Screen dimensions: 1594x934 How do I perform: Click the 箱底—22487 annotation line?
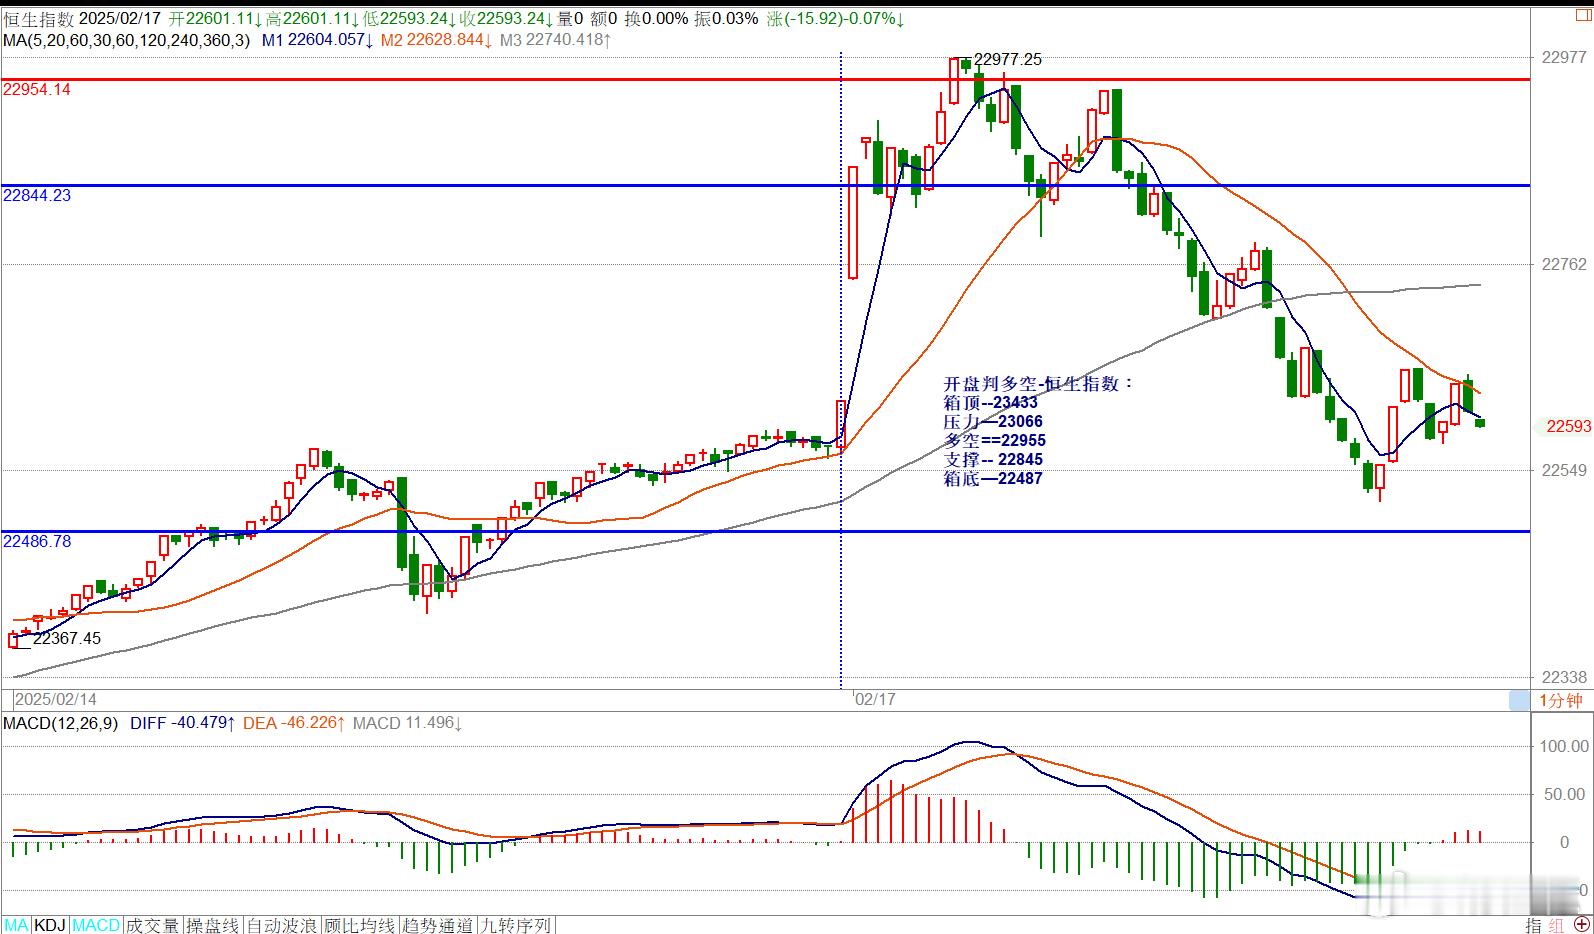(x=993, y=478)
